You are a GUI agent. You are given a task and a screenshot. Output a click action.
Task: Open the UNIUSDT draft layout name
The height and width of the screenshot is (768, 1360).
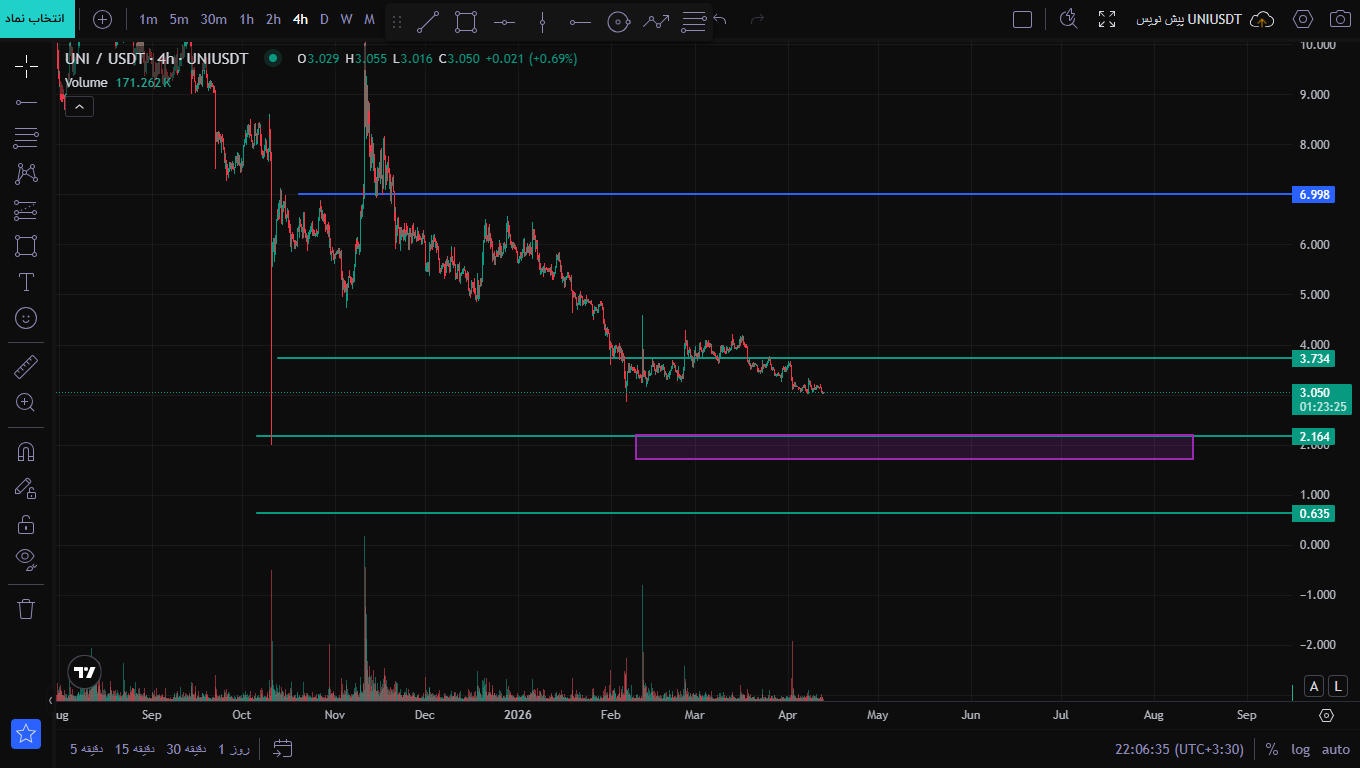pyautogui.click(x=1189, y=19)
